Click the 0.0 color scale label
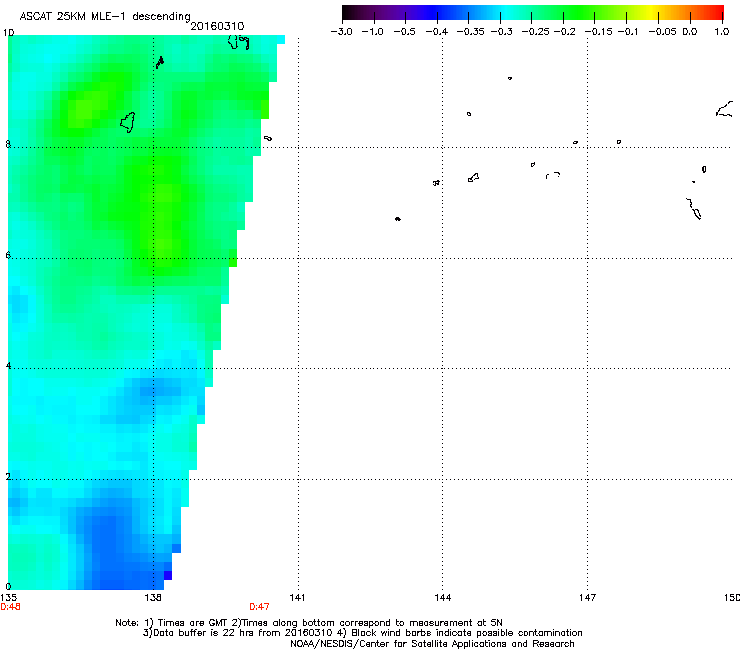This screenshot has width=740, height=650. coord(690,32)
